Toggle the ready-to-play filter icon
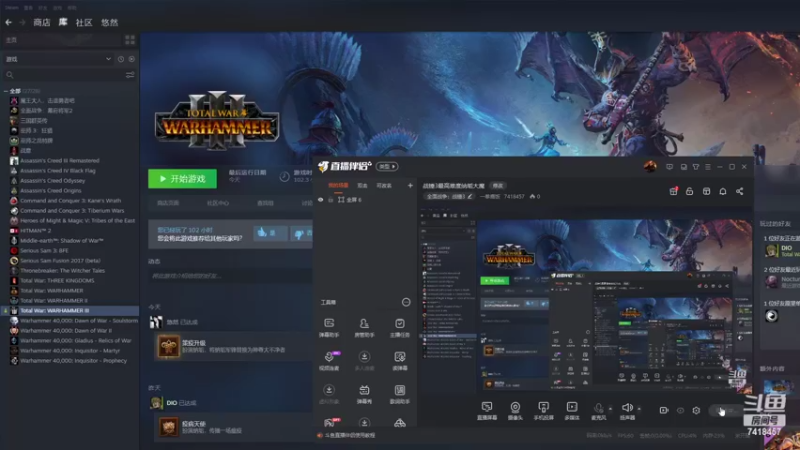 click(x=132, y=59)
